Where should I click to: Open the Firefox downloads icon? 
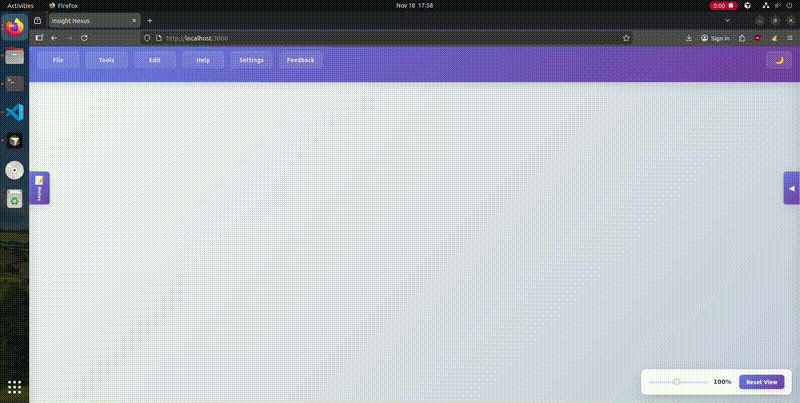689,38
